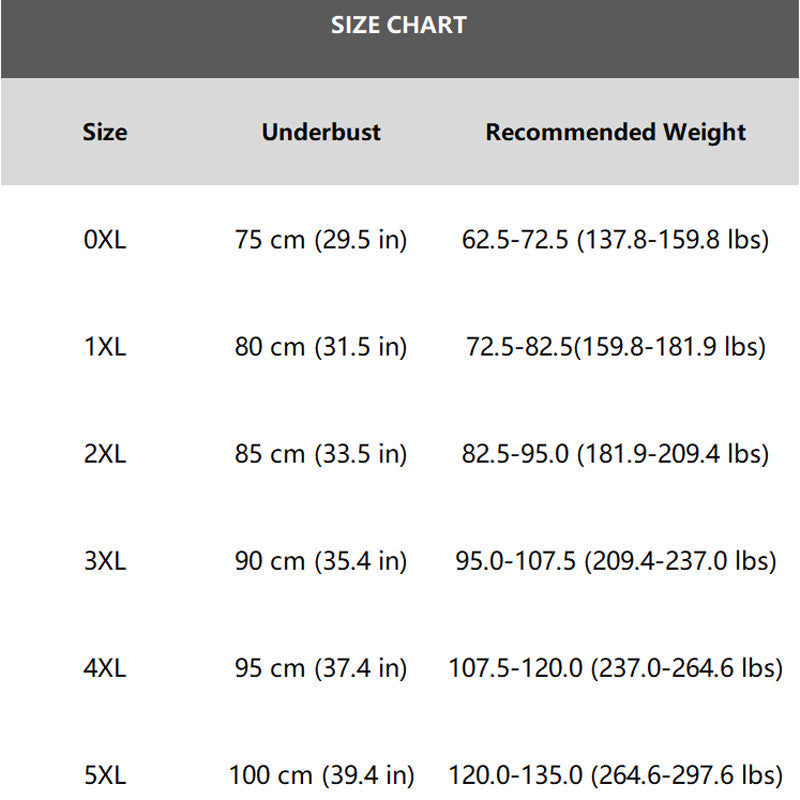The height and width of the screenshot is (800, 800).
Task: Click the 85 cm (33.5 in) underbust value
Action: 321,454
